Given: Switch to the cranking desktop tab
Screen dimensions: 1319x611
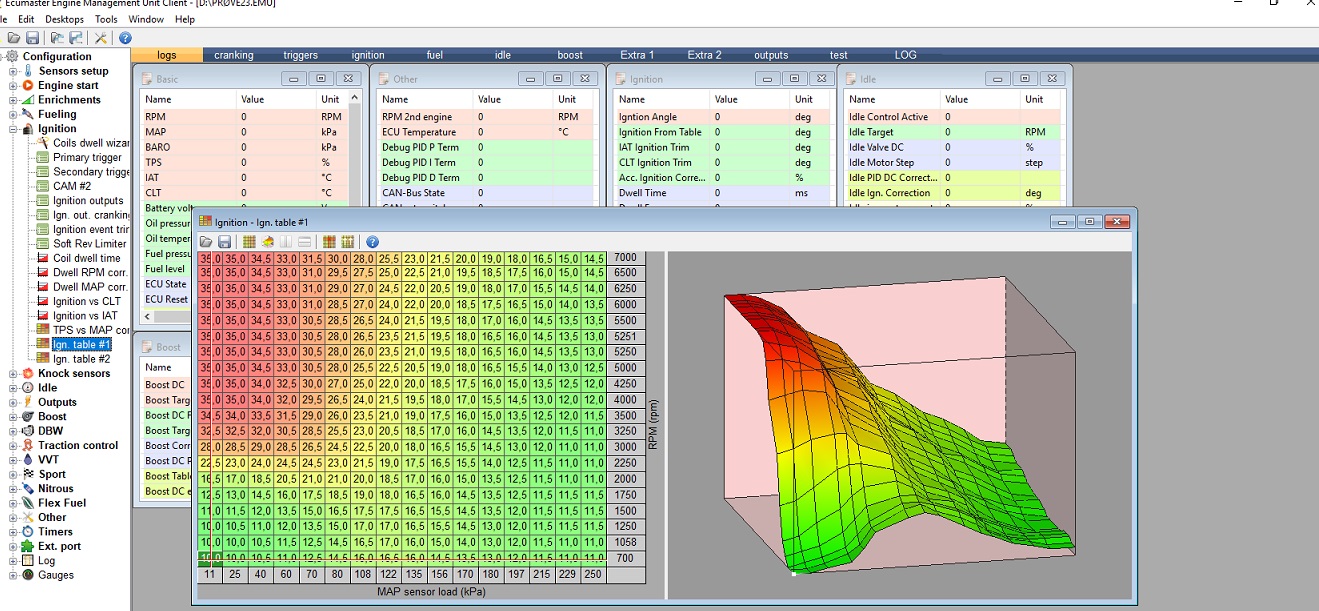Looking at the screenshot, I should coord(233,55).
